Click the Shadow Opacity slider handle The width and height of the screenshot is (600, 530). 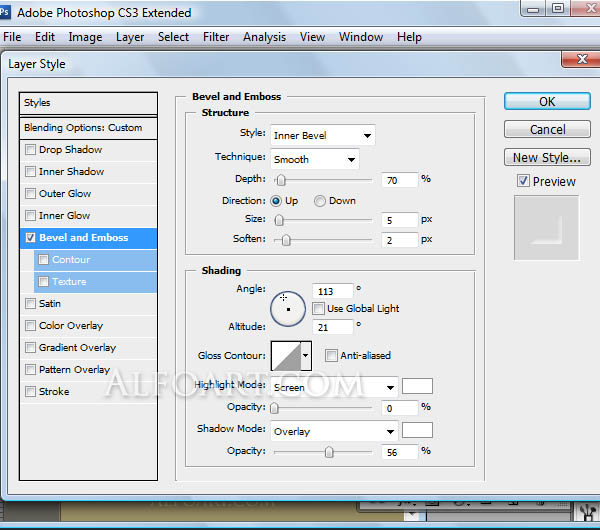pos(329,452)
